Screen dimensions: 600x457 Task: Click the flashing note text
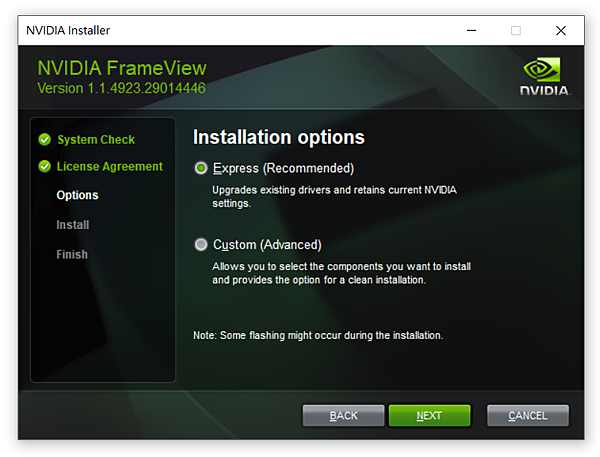point(318,335)
